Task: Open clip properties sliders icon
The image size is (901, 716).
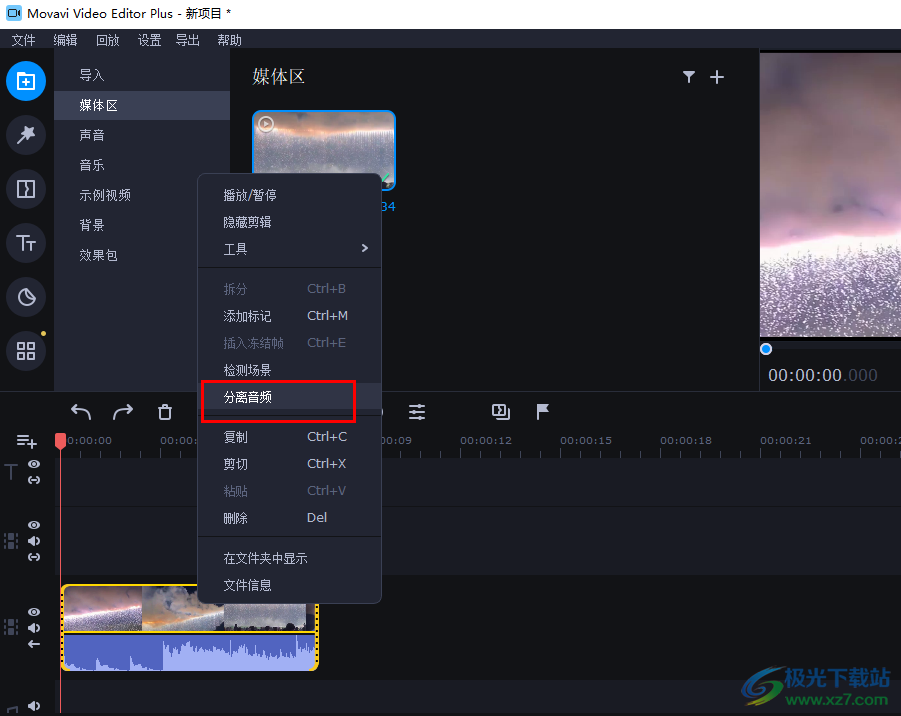Action: 417,411
